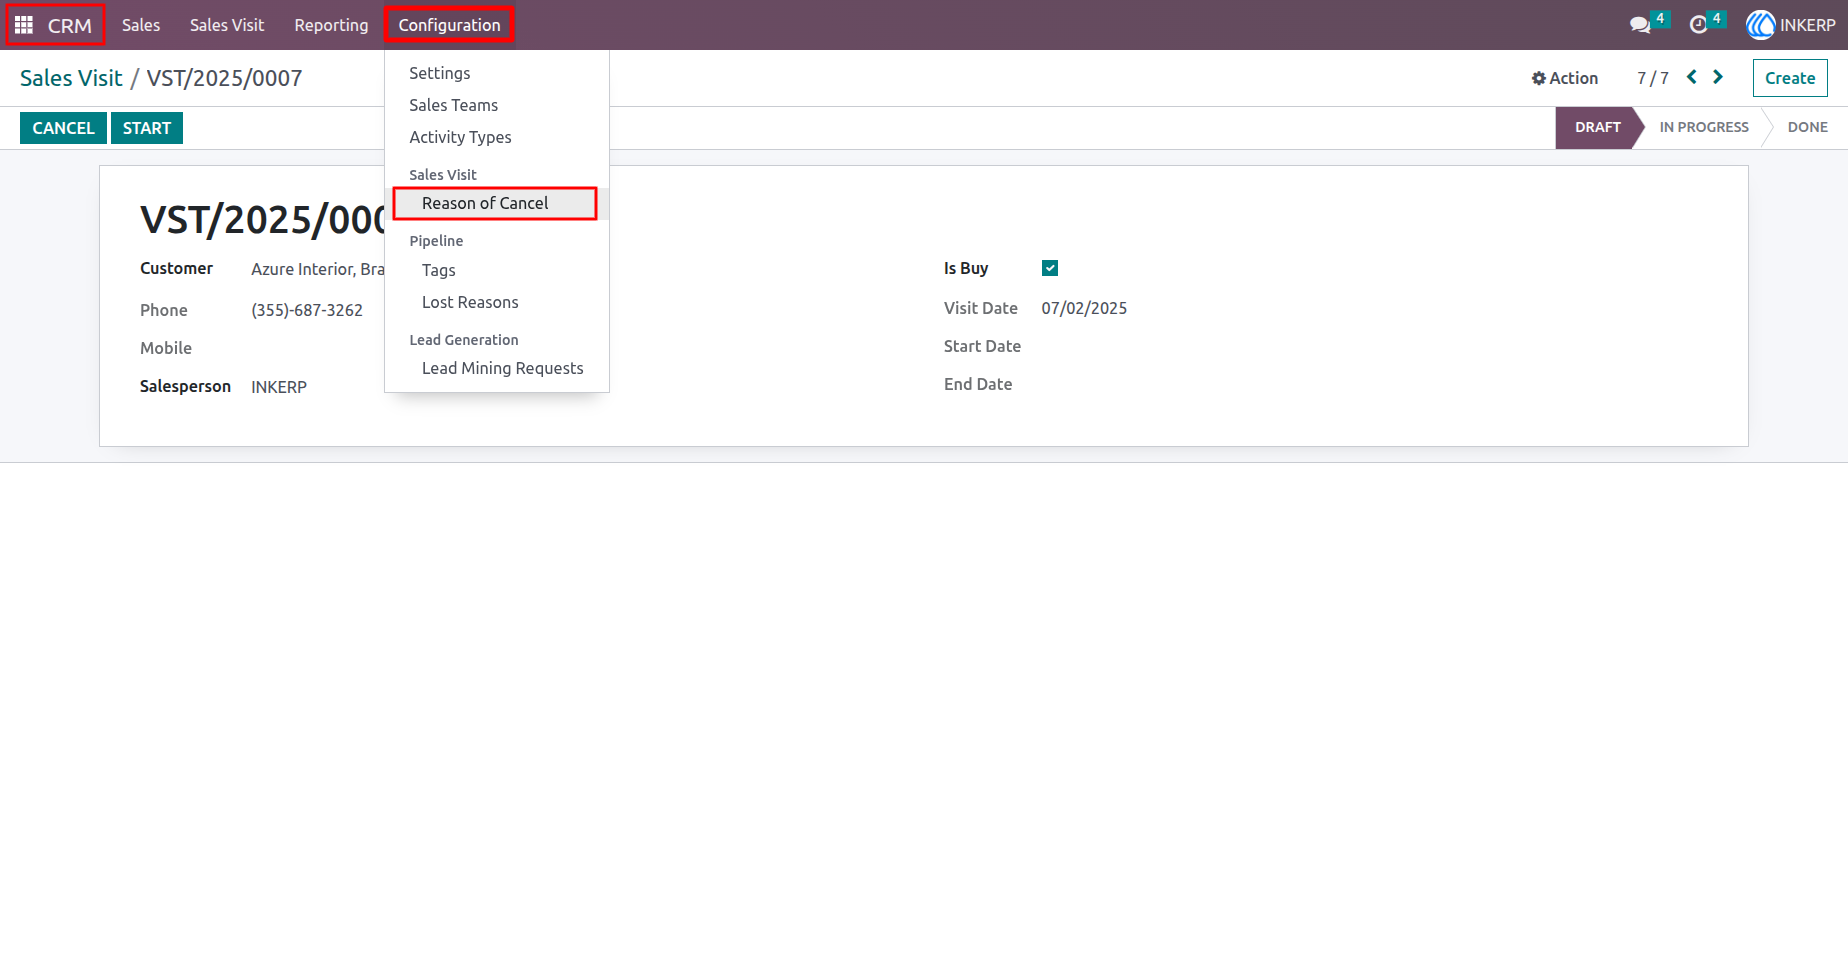Open the conversations chat bubble icon
1848x966 pixels.
point(1640,25)
